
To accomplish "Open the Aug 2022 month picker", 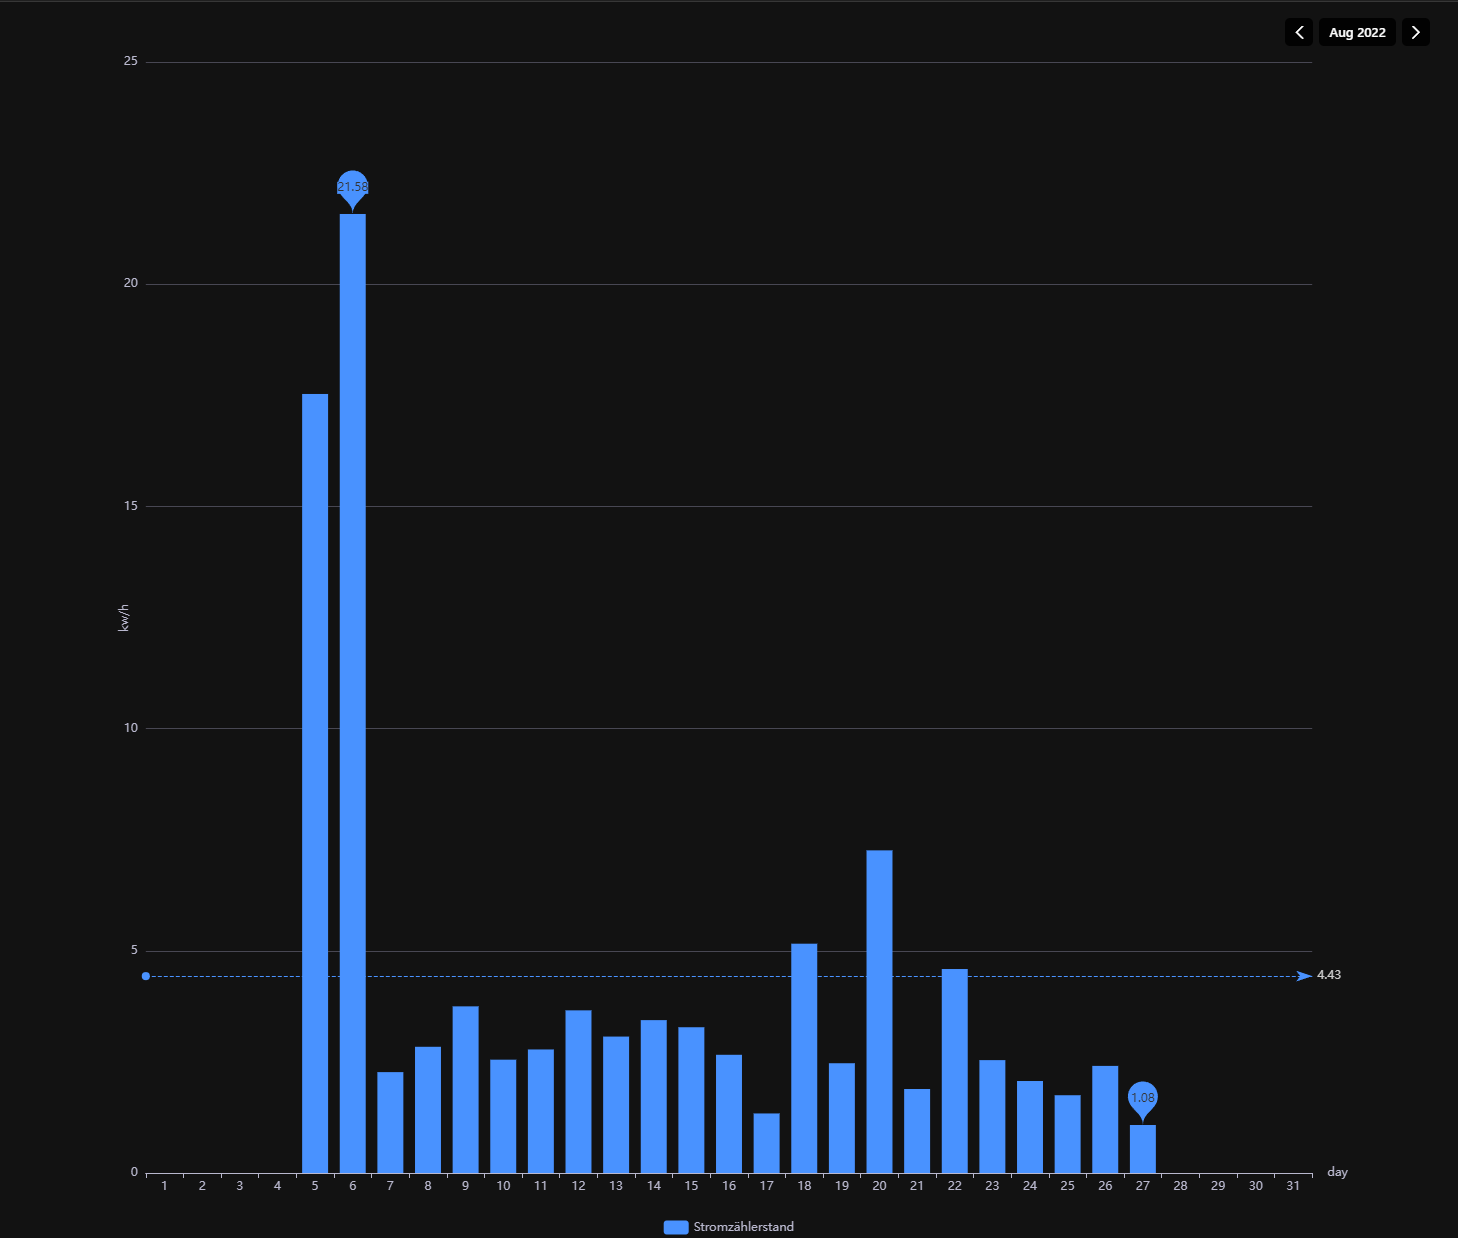I will 1357,32.
